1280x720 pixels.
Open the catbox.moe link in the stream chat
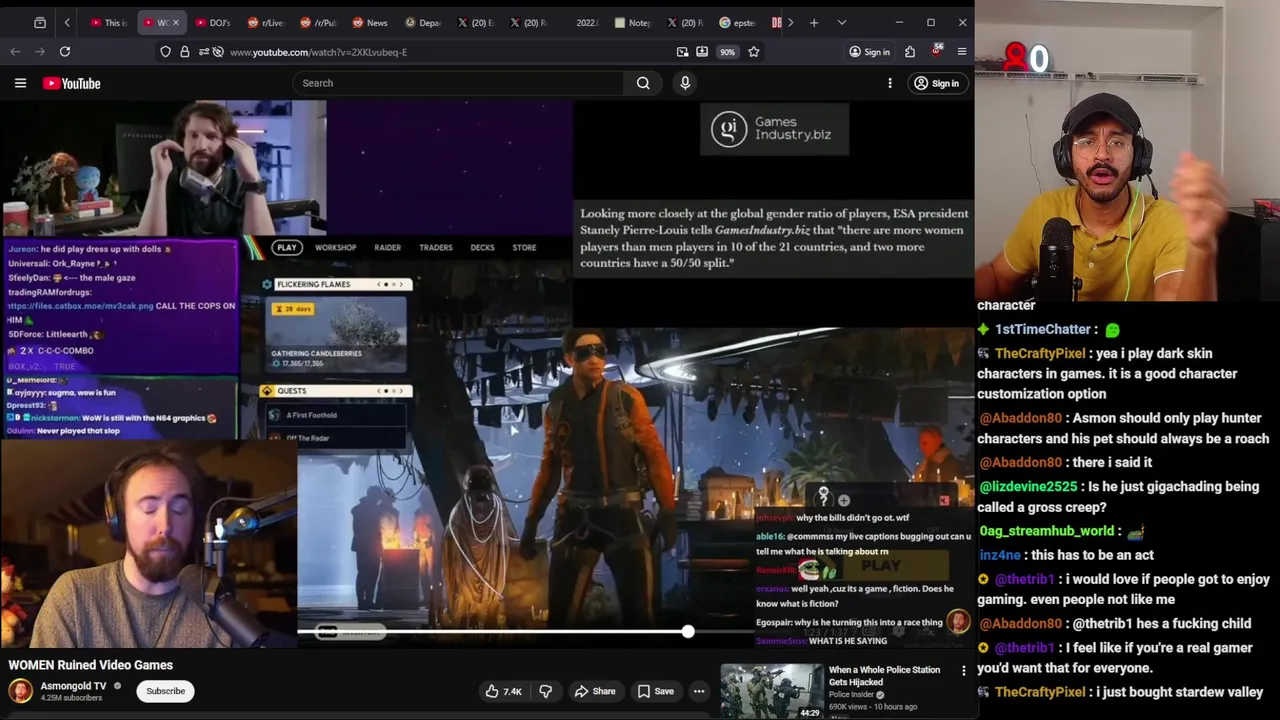tap(81, 306)
